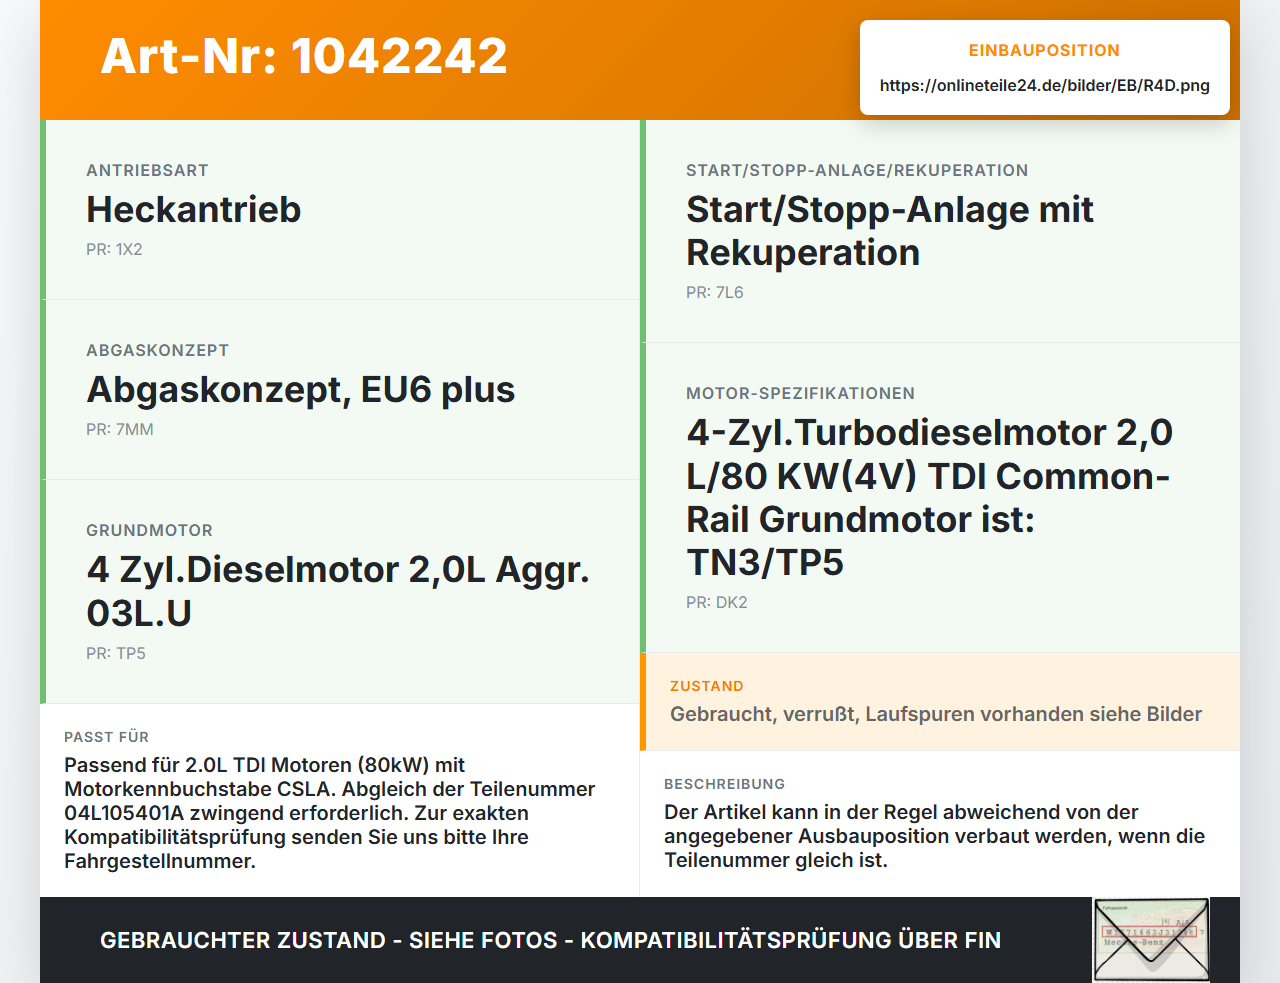The height and width of the screenshot is (983, 1280).
Task: Click the PR: TP5 code label
Action: pos(116,653)
